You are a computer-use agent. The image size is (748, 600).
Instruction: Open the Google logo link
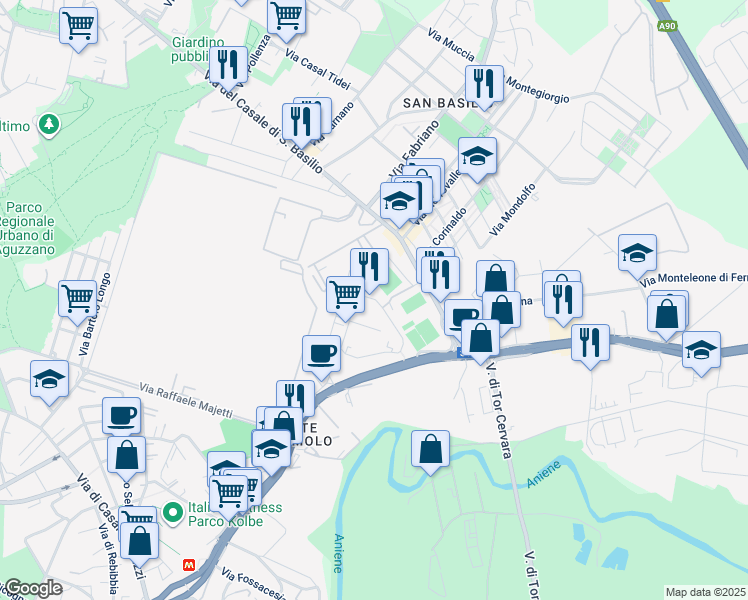[x=33, y=589]
